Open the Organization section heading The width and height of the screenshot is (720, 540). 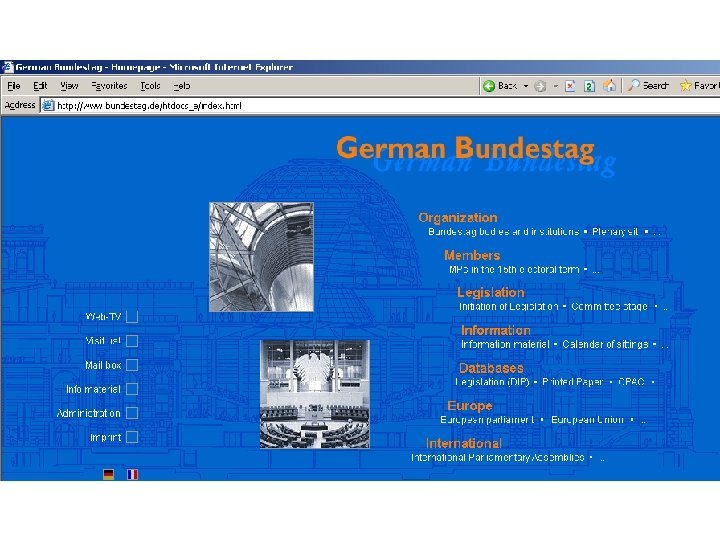click(x=458, y=218)
